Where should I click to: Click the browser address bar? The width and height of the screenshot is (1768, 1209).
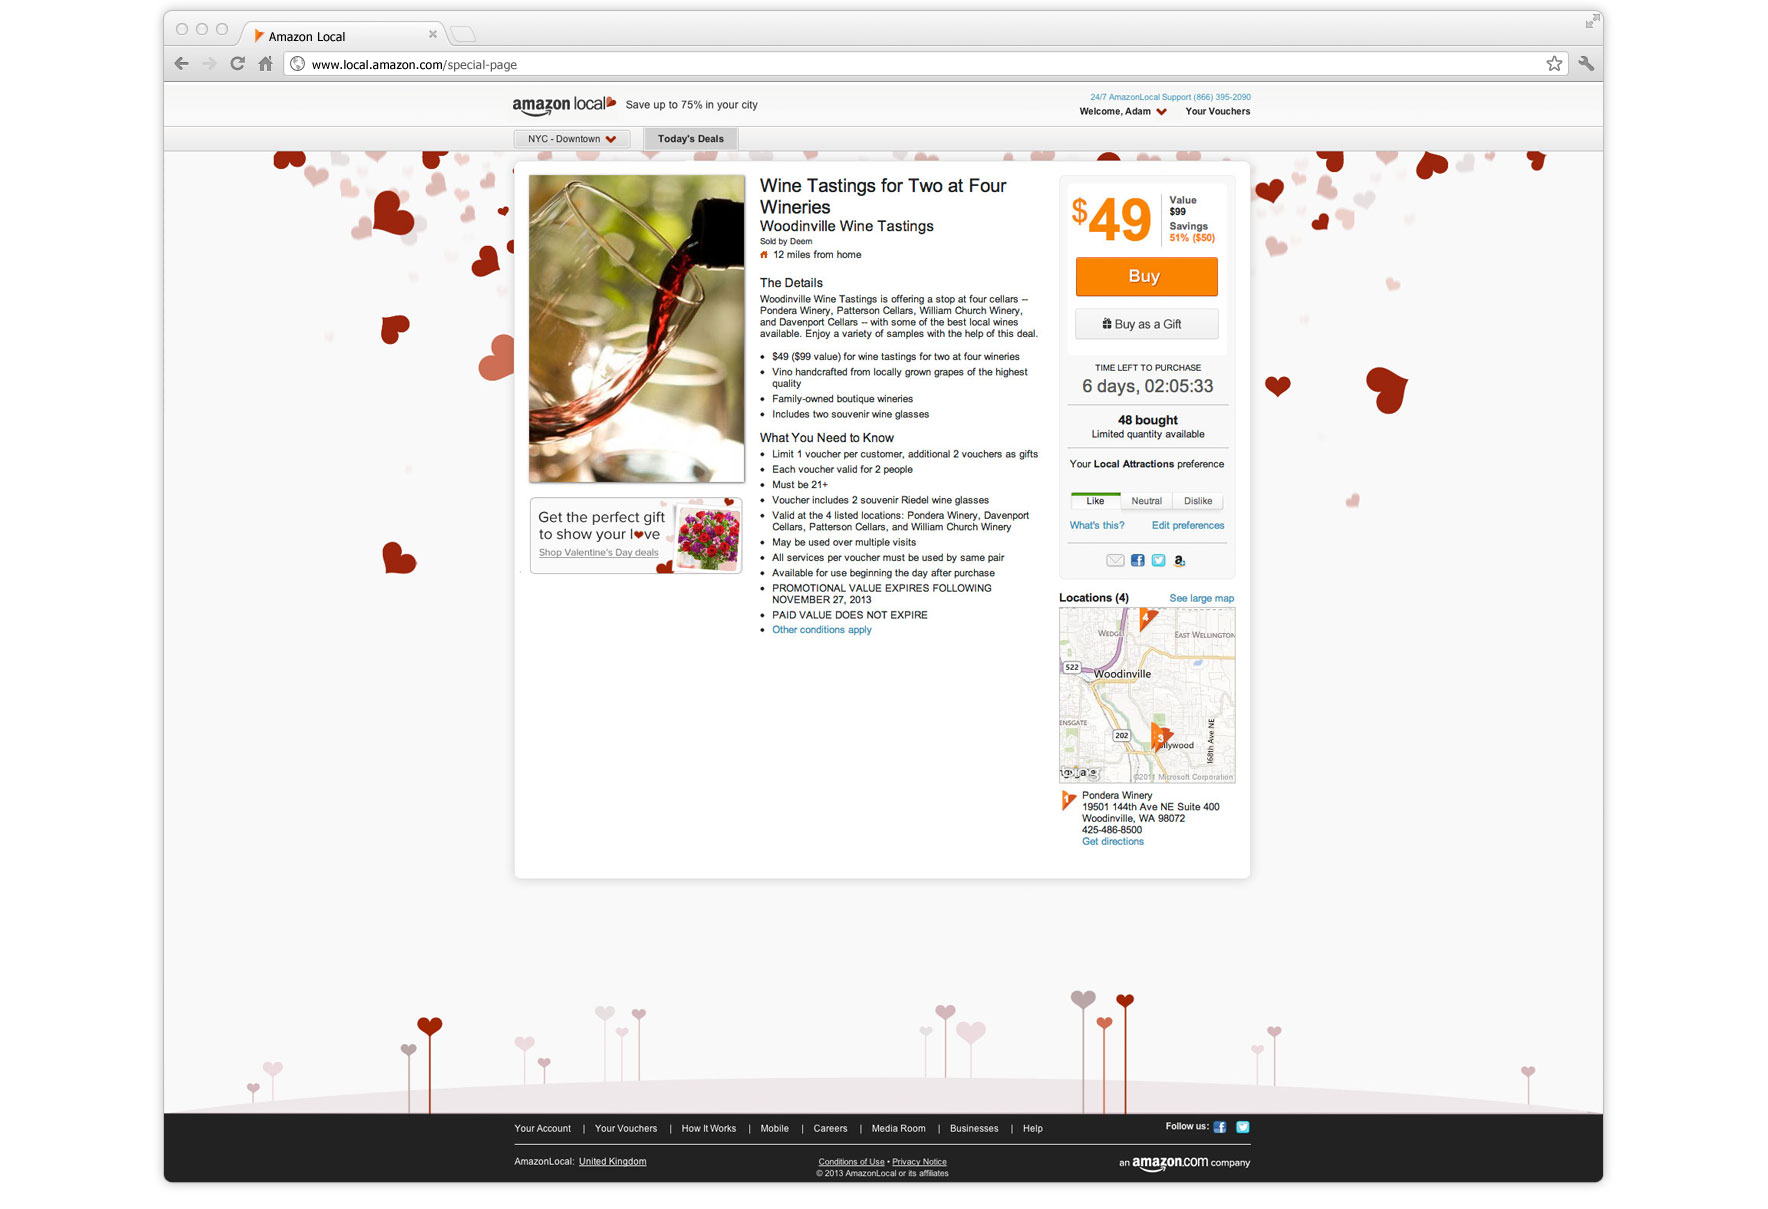[x=925, y=64]
